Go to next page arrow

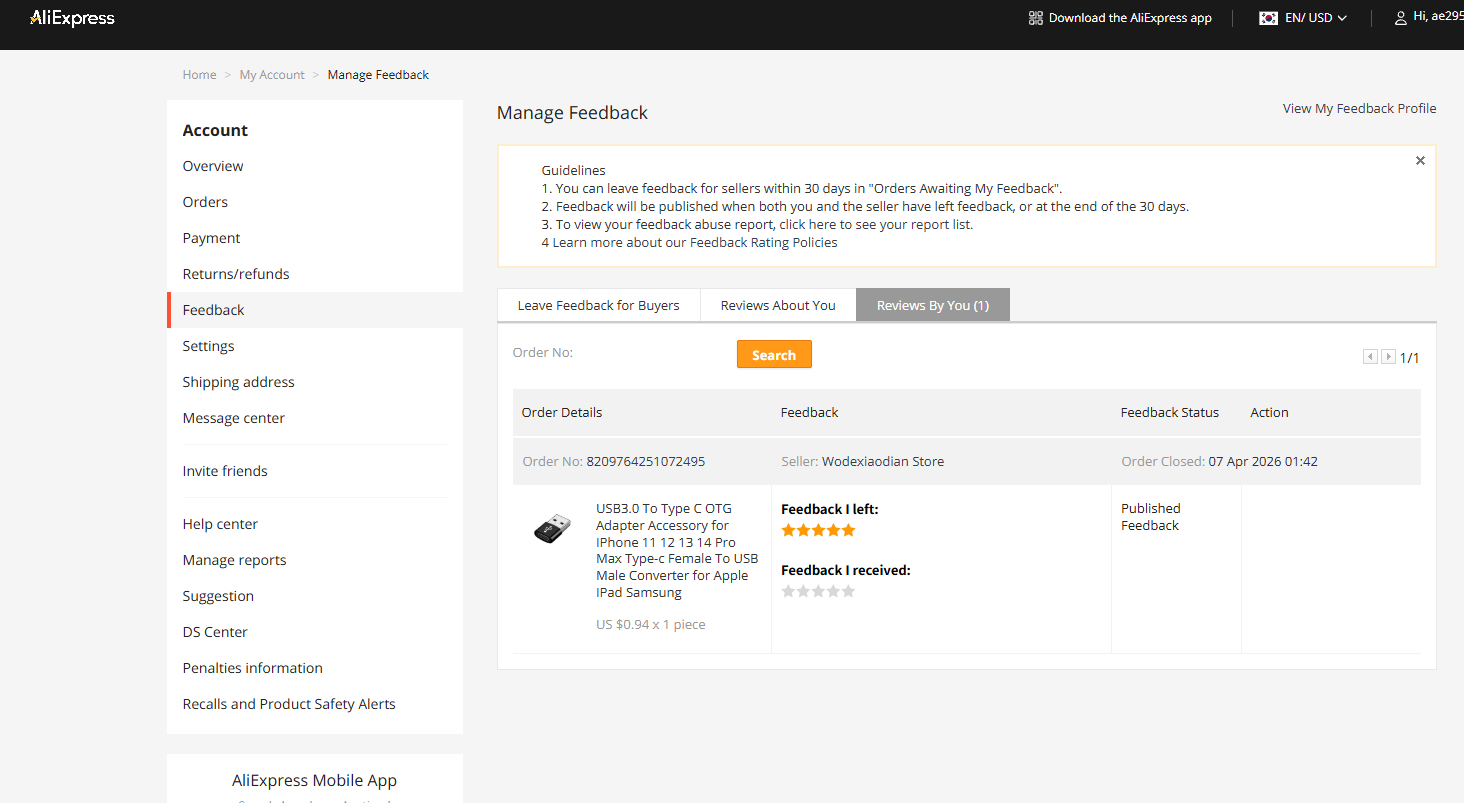[x=1388, y=357]
